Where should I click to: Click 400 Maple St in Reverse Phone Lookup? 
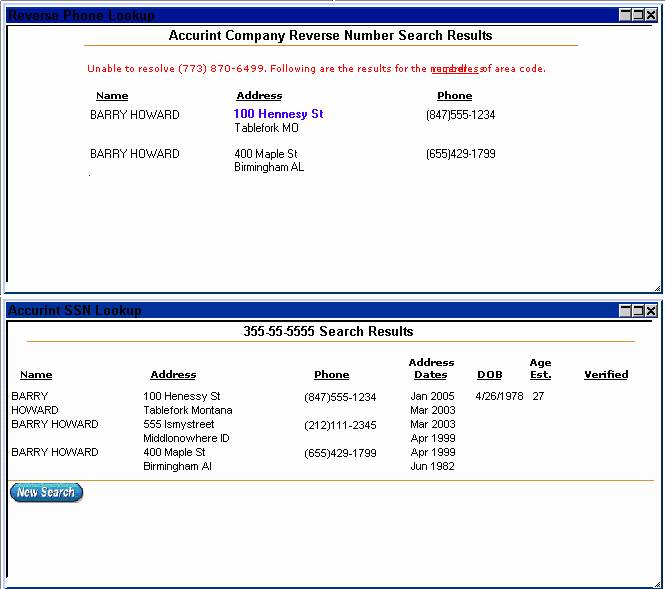click(266, 154)
